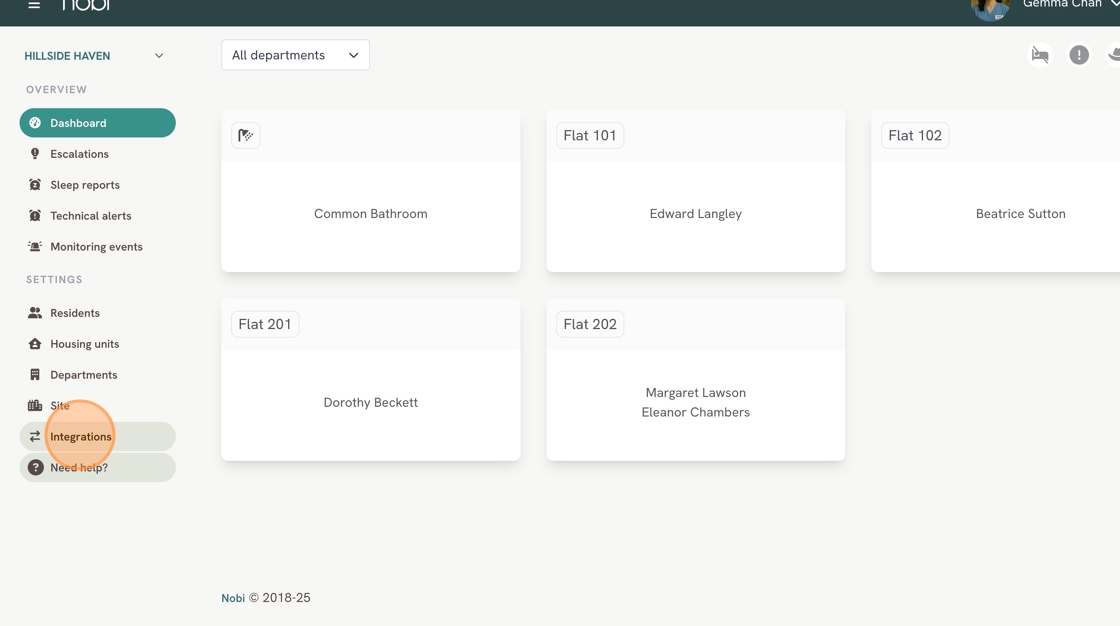Click the Sleep reports alarm icon
Viewport: 1120px width, 626px height.
(x=35, y=185)
